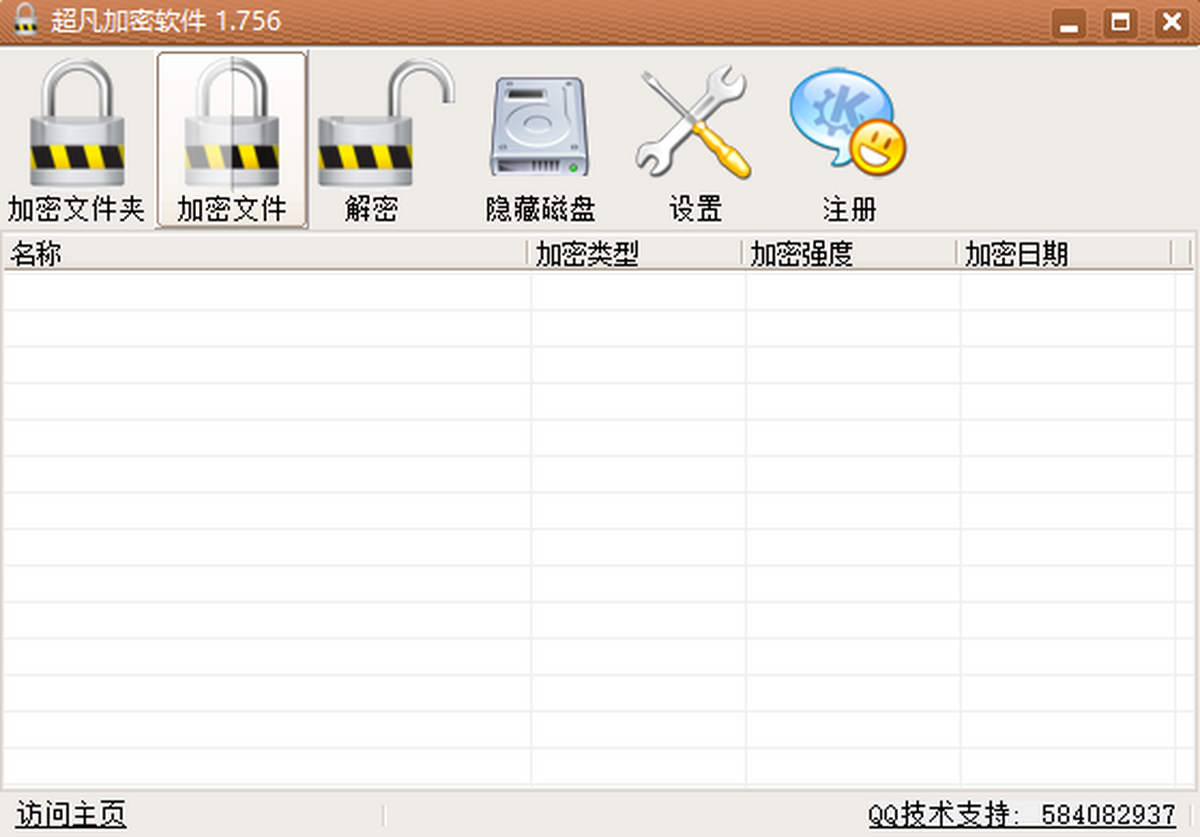Maximize the encryption software window
Image resolution: width=1200 pixels, height=837 pixels.
coord(1120,23)
